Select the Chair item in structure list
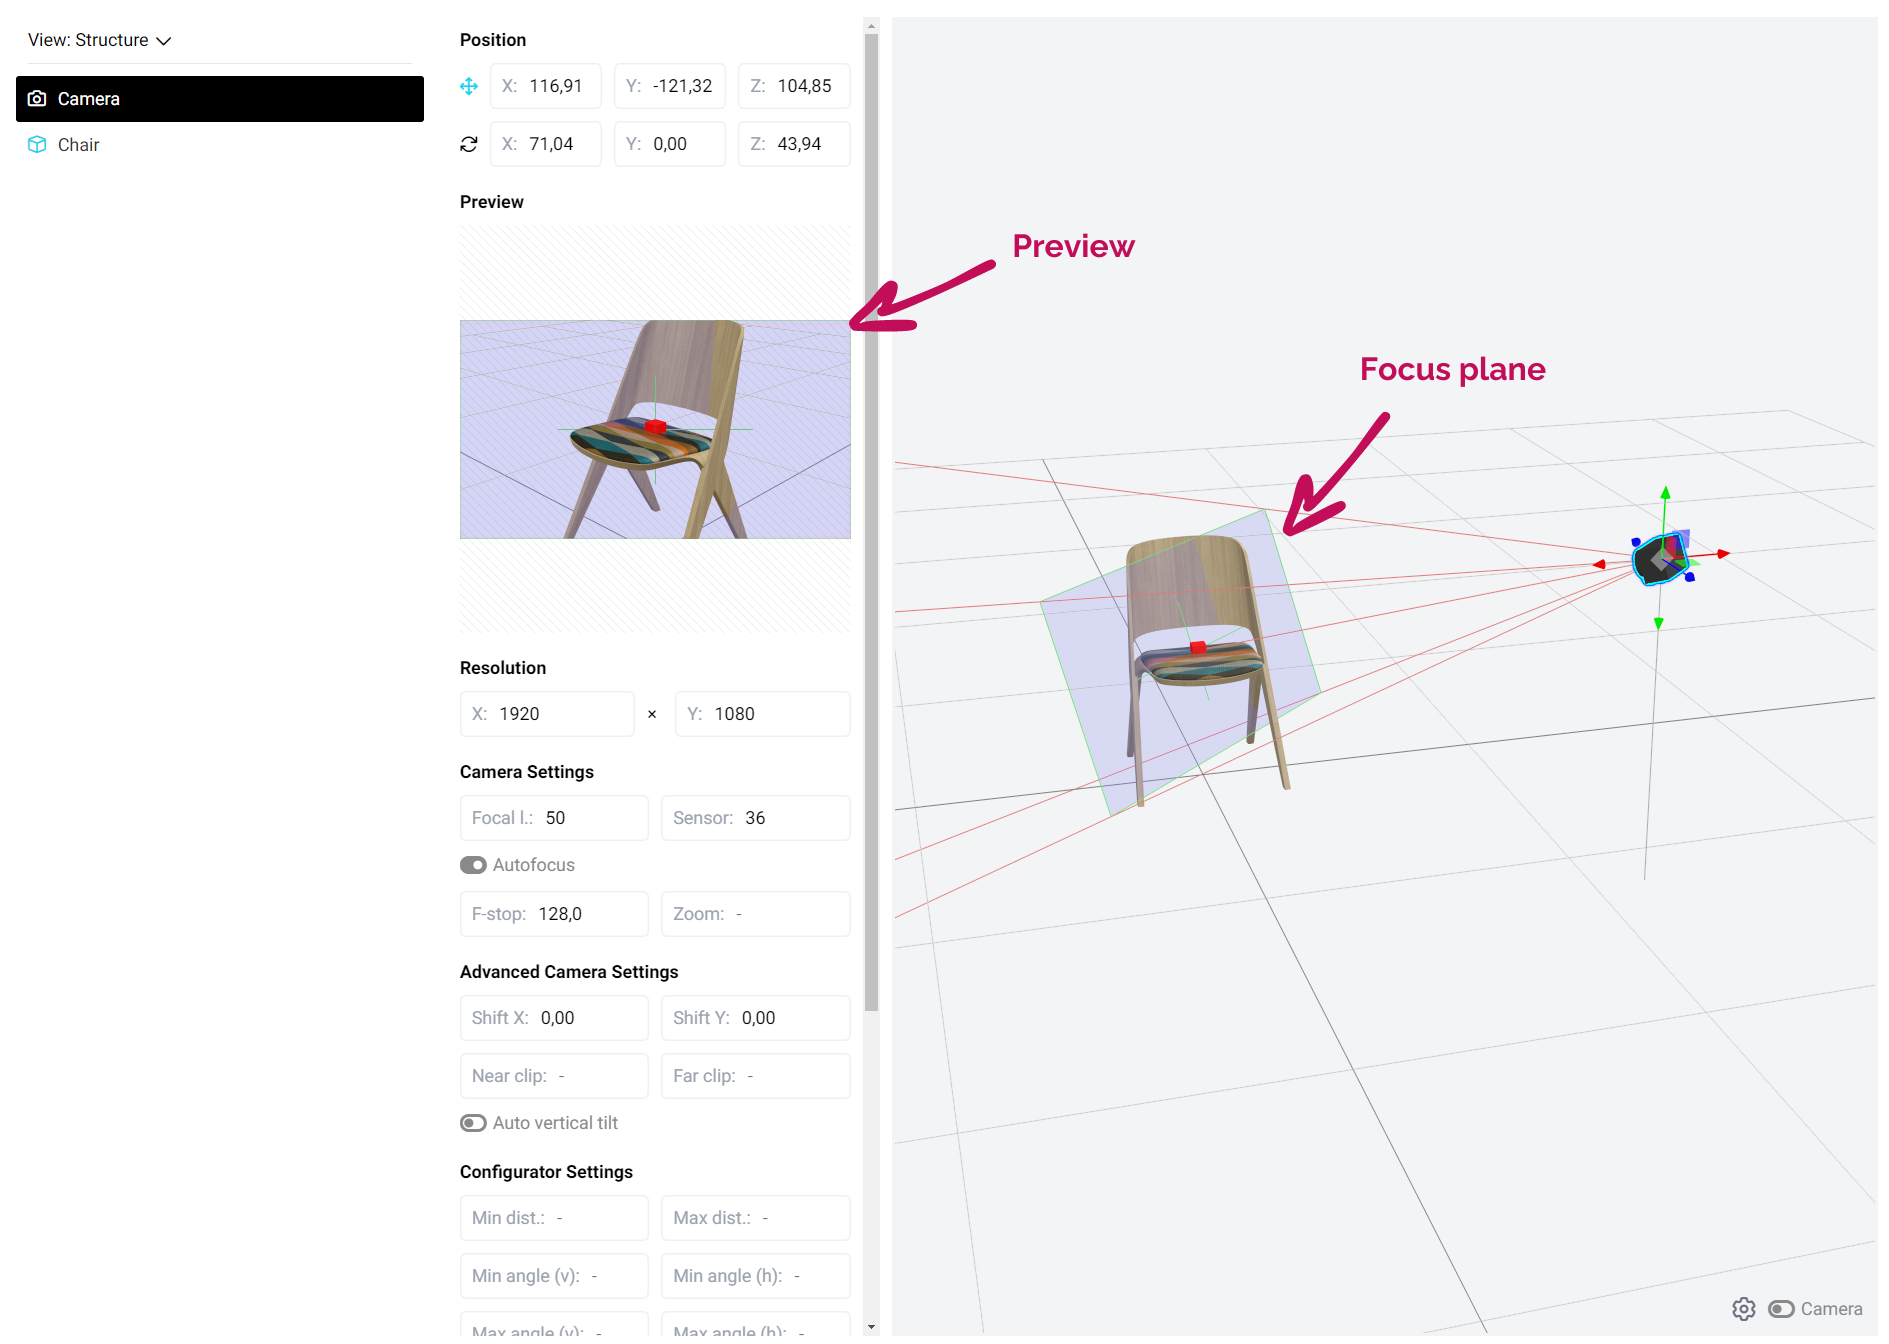Screen dimensions: 1889x1344 pos(79,145)
